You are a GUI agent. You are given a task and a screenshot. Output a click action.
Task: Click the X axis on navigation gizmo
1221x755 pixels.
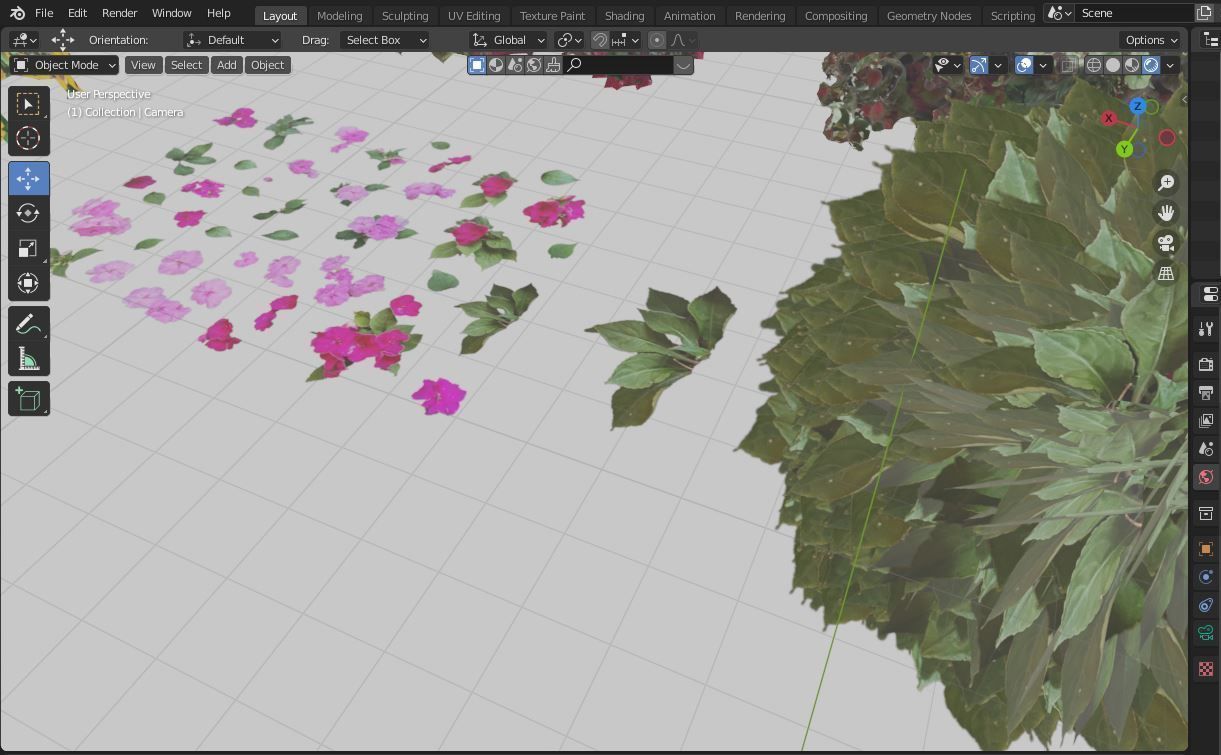pyautogui.click(x=1108, y=119)
